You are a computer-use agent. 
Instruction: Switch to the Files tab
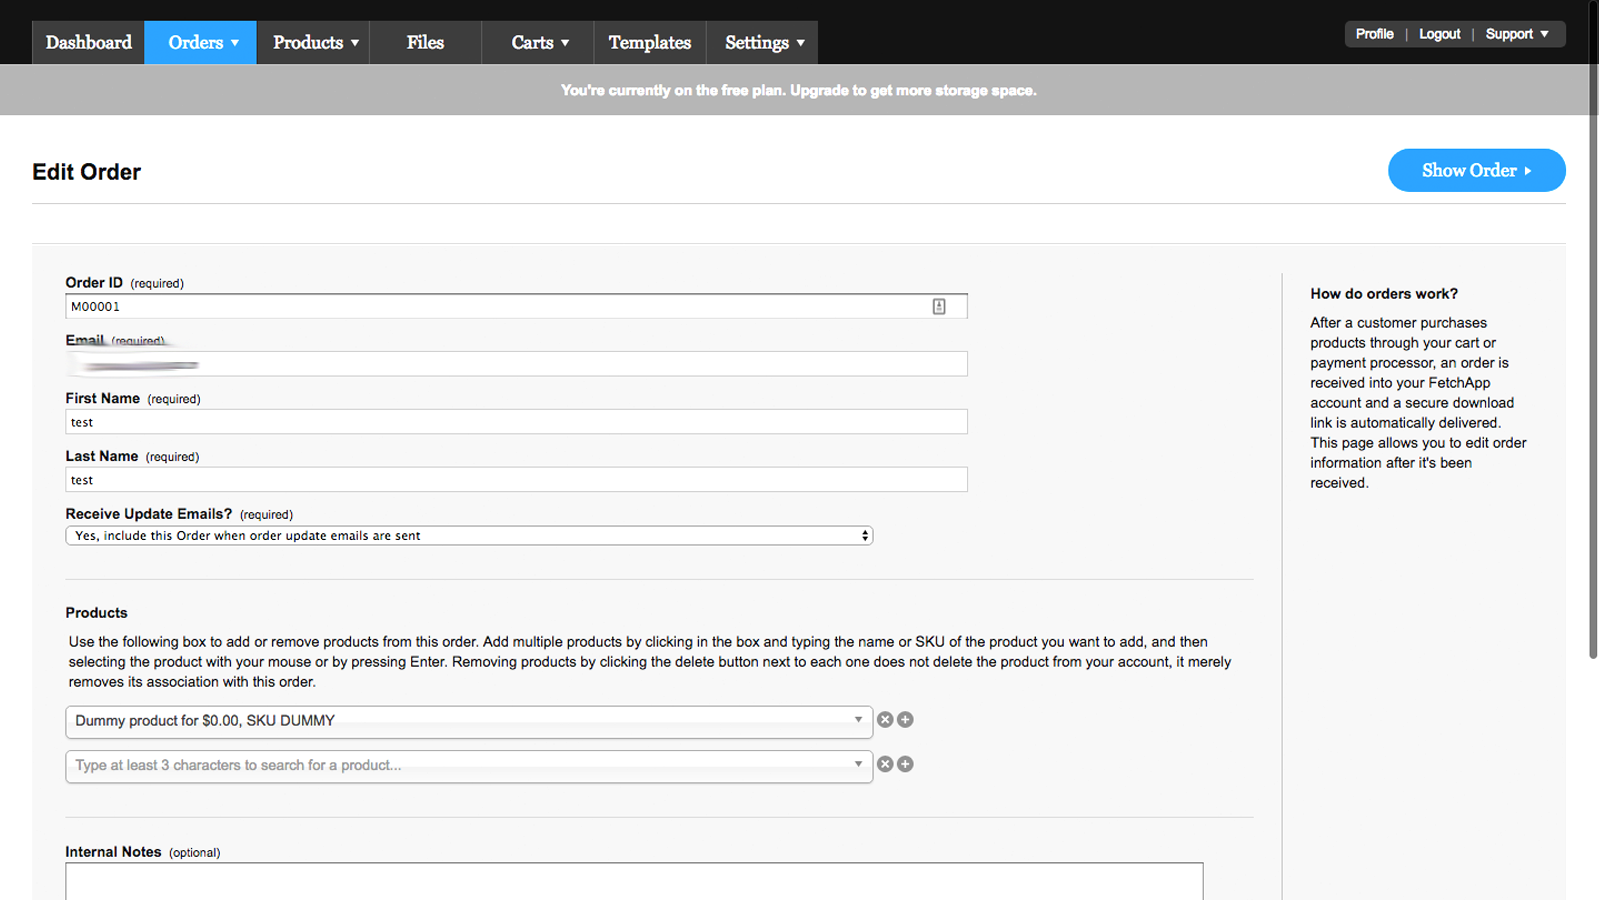coord(425,43)
